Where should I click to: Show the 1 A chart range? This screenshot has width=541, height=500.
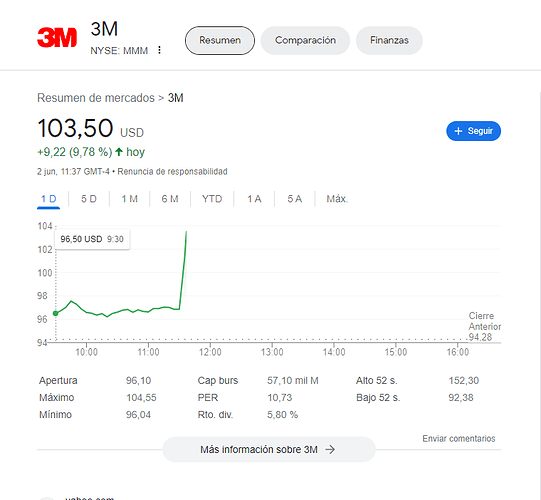point(254,199)
